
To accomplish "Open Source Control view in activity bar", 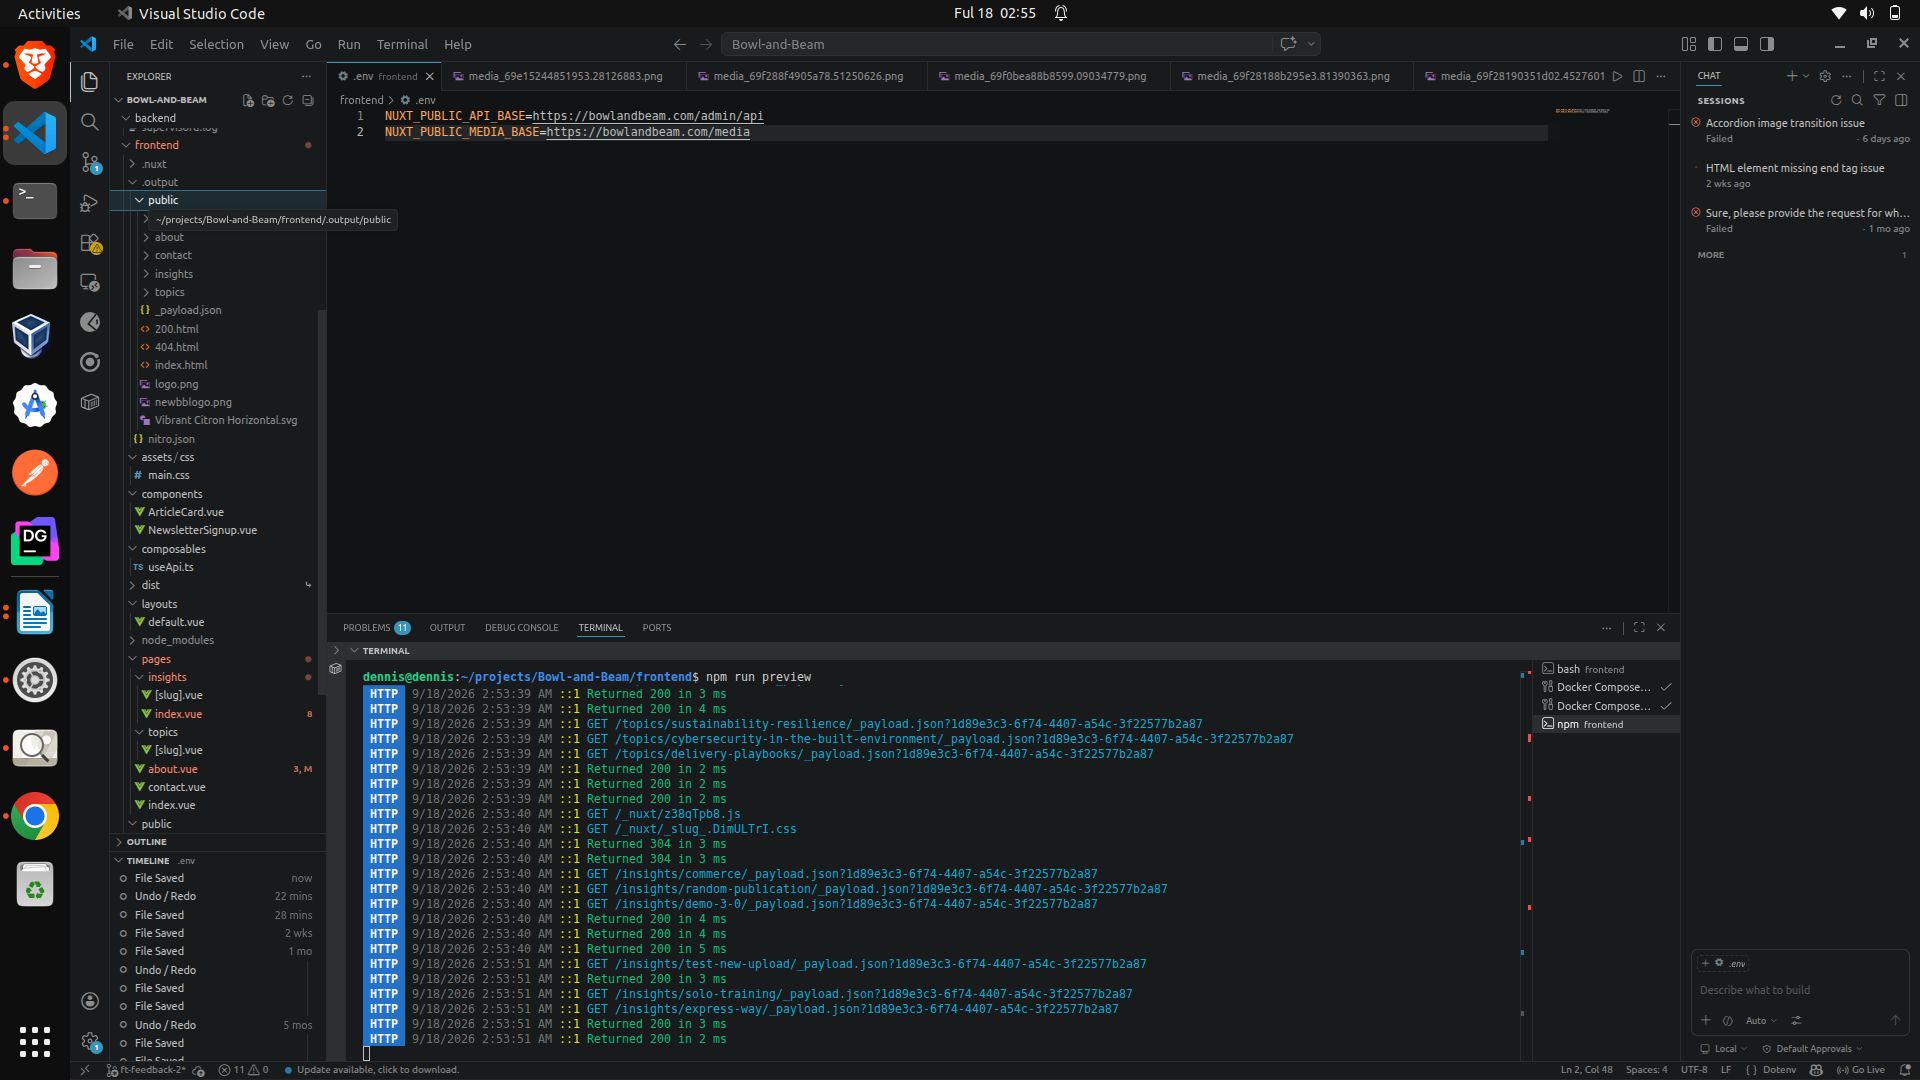I will click(x=90, y=162).
